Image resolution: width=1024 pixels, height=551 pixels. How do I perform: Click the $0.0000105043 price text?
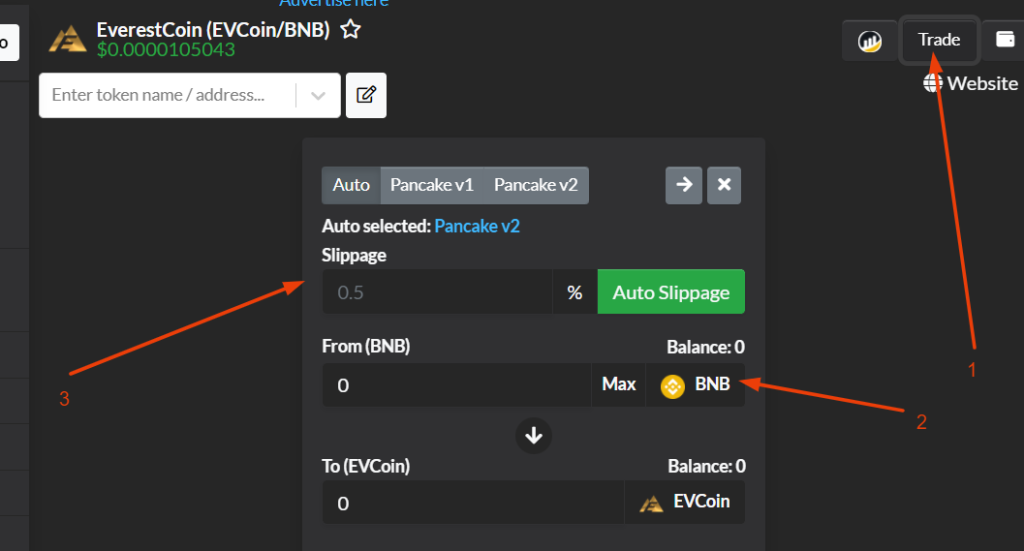[x=166, y=50]
